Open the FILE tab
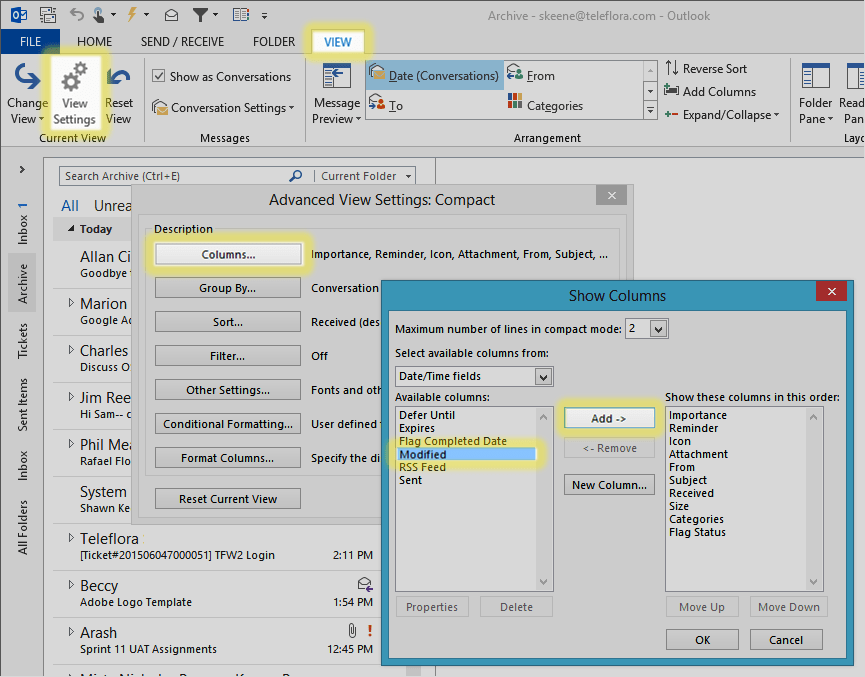865x677 pixels. (x=30, y=41)
